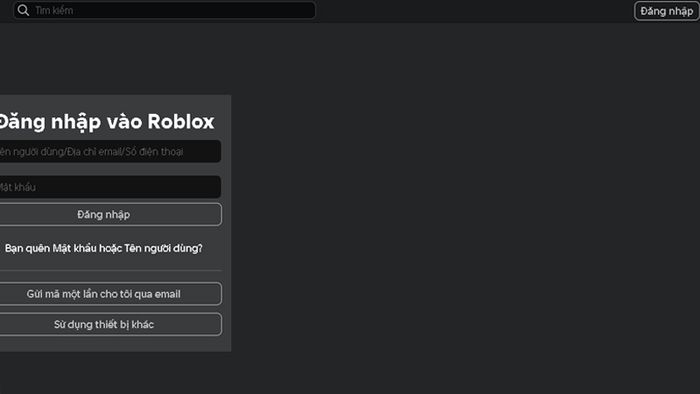Focus the Mật khẩu password field
Screen dimensions: 700x394
(x=110, y=187)
